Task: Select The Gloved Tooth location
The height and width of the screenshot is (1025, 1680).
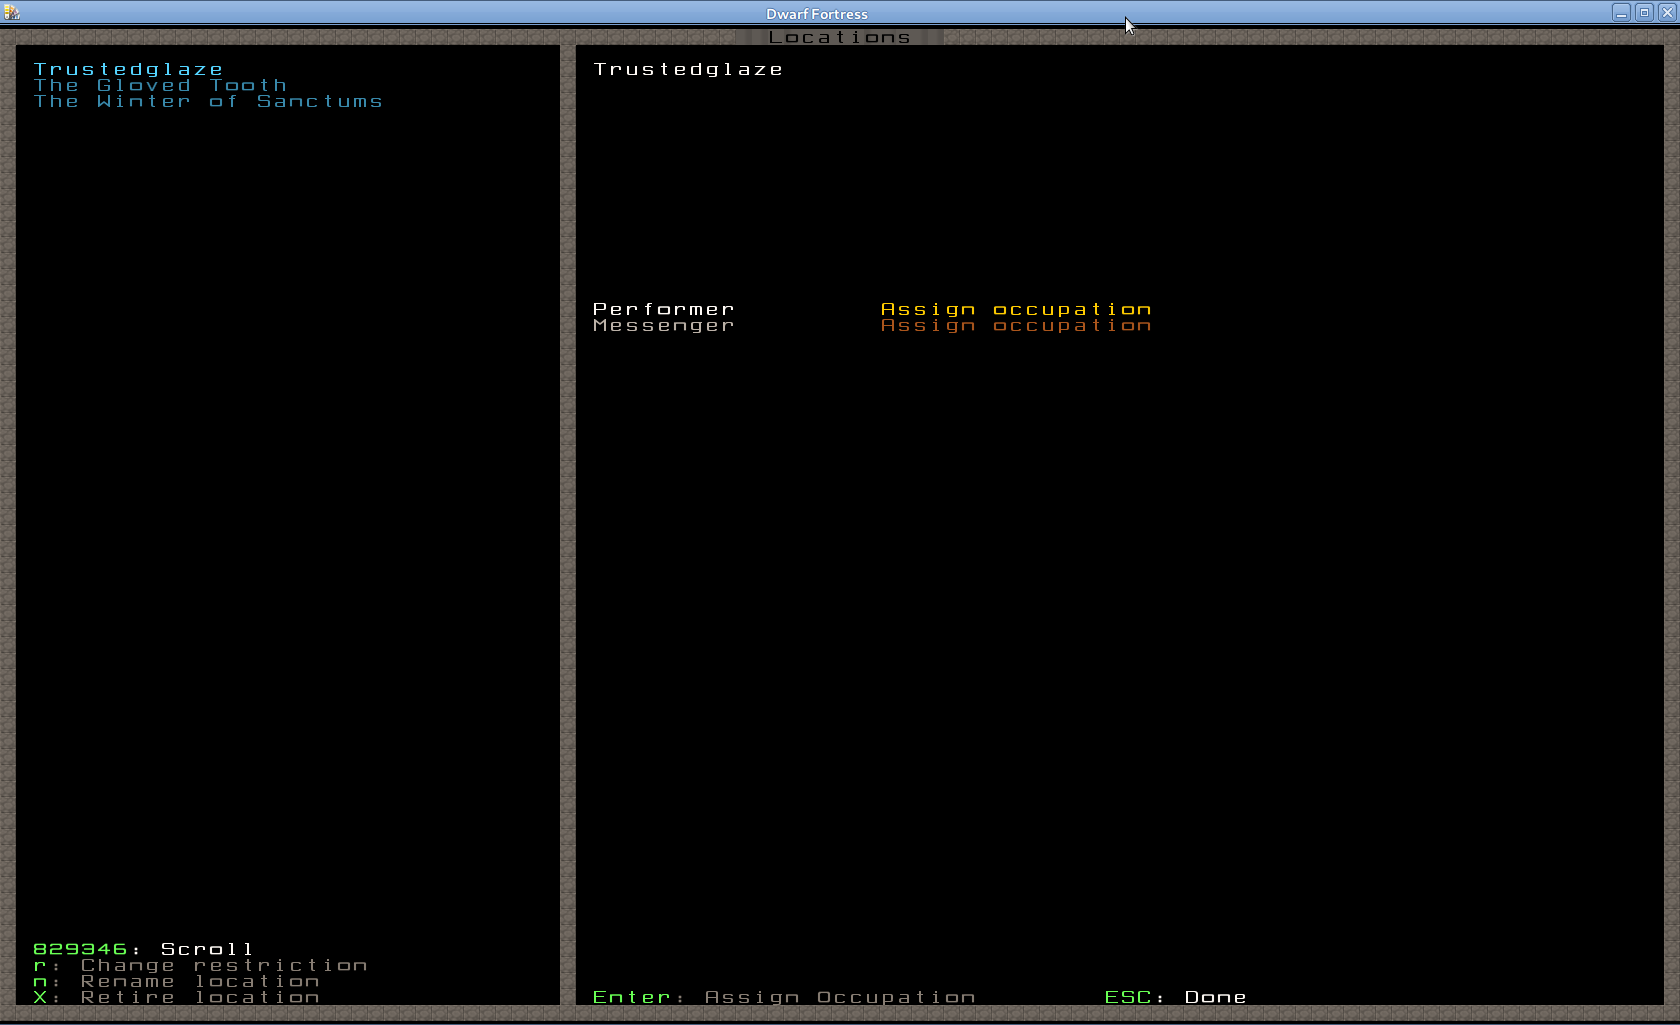Action: pyautogui.click(x=160, y=85)
